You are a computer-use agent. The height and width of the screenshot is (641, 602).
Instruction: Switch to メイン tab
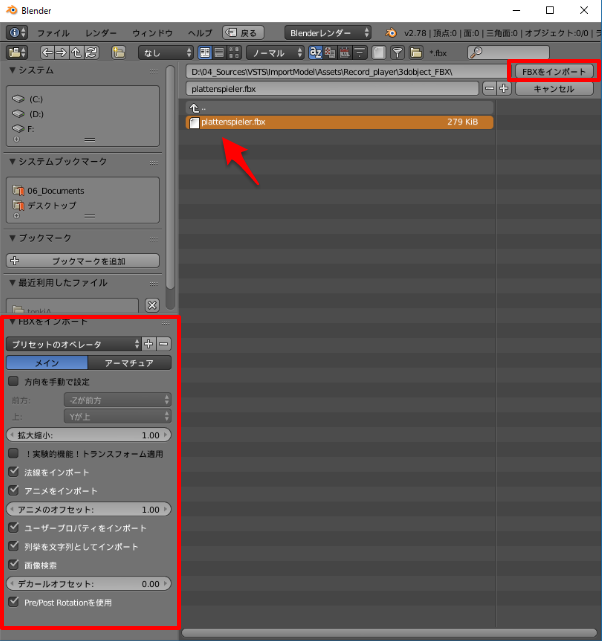pyautogui.click(x=47, y=363)
